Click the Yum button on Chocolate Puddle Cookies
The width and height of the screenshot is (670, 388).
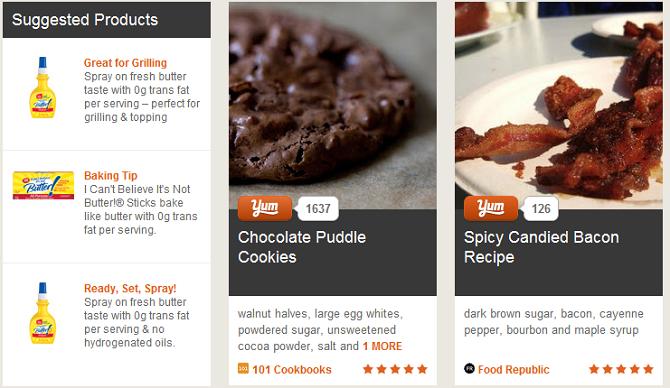tap(265, 208)
